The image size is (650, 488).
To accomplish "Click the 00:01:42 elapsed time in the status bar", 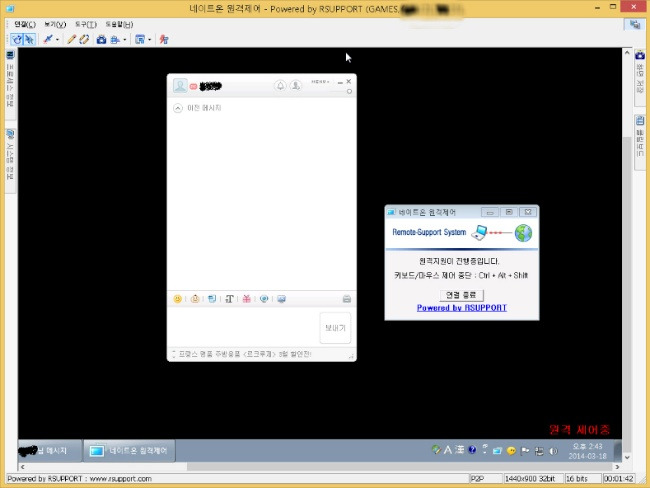I will (618, 478).
